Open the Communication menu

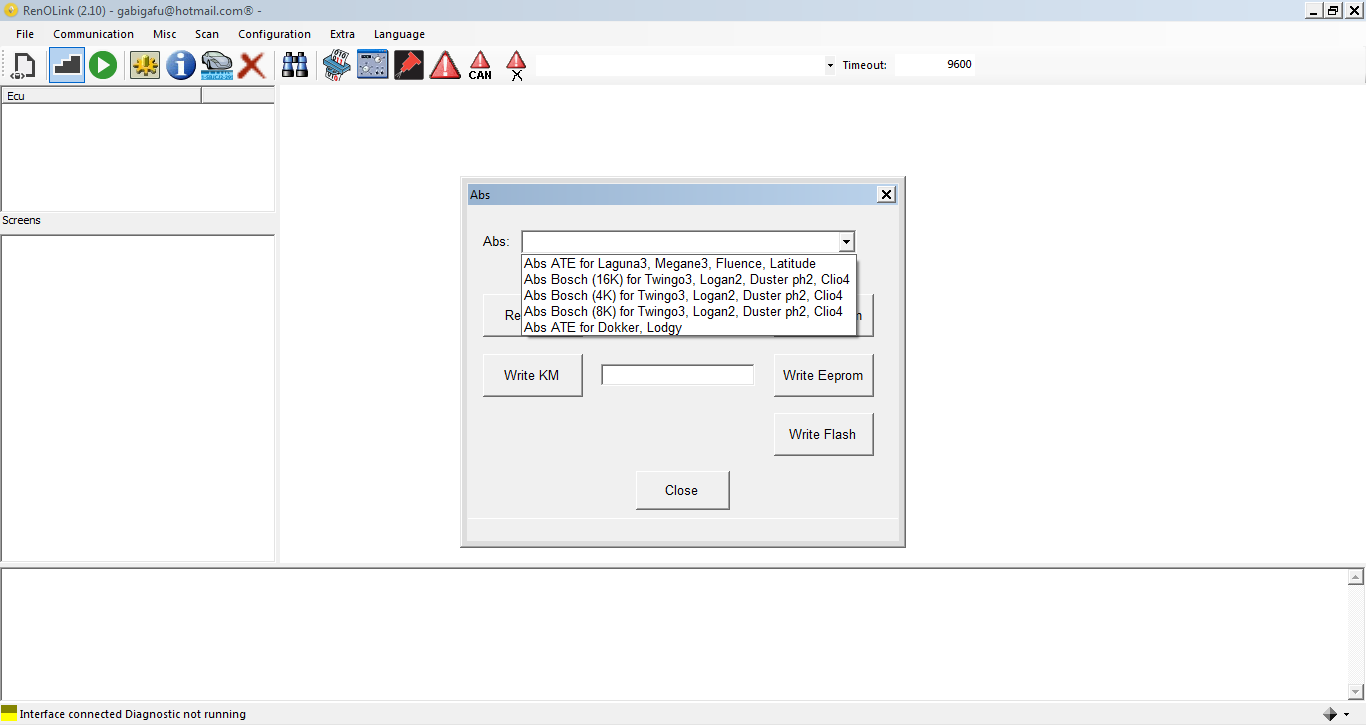tap(93, 34)
